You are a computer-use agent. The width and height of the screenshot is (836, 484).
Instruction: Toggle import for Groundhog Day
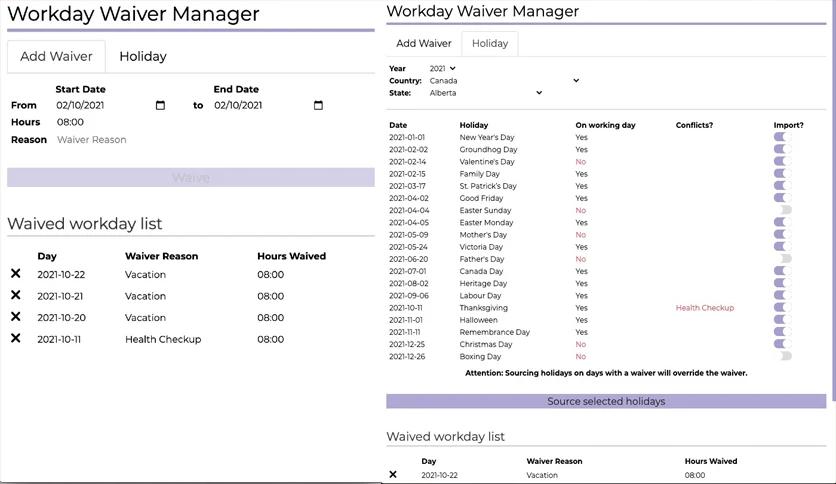click(x=783, y=149)
